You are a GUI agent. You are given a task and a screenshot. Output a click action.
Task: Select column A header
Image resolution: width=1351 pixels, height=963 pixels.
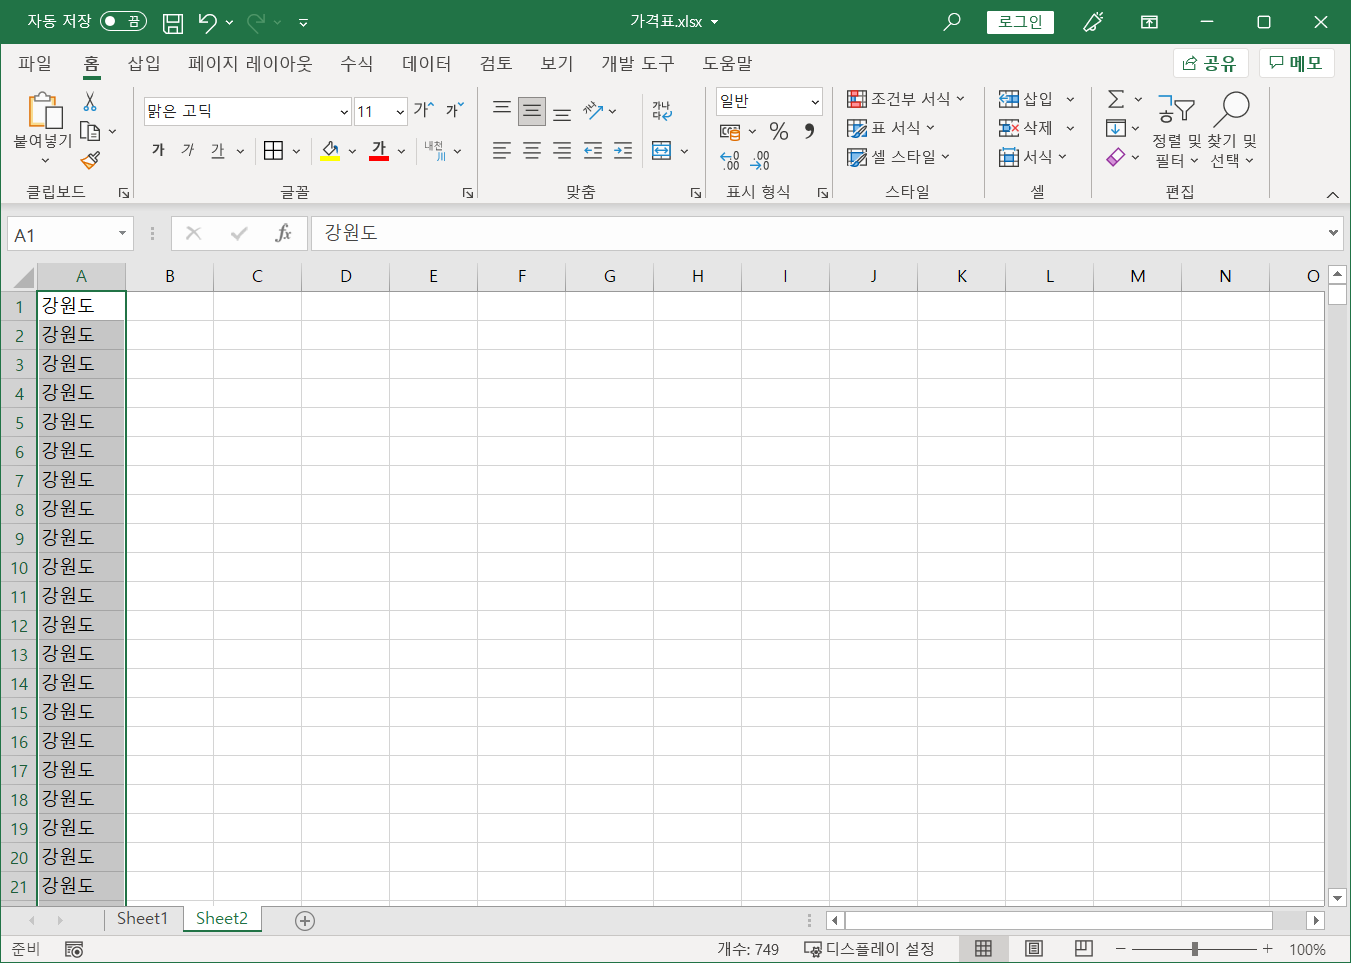(x=81, y=277)
